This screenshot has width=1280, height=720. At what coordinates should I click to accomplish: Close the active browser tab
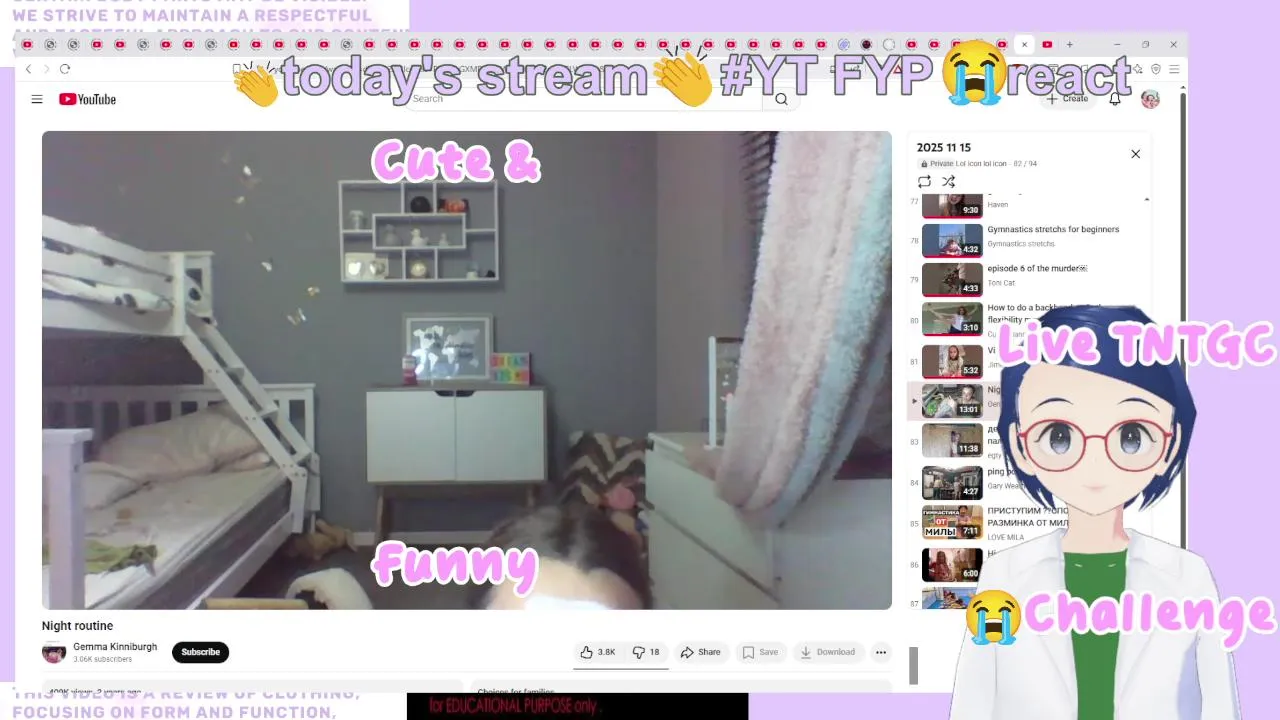click(x=1024, y=44)
